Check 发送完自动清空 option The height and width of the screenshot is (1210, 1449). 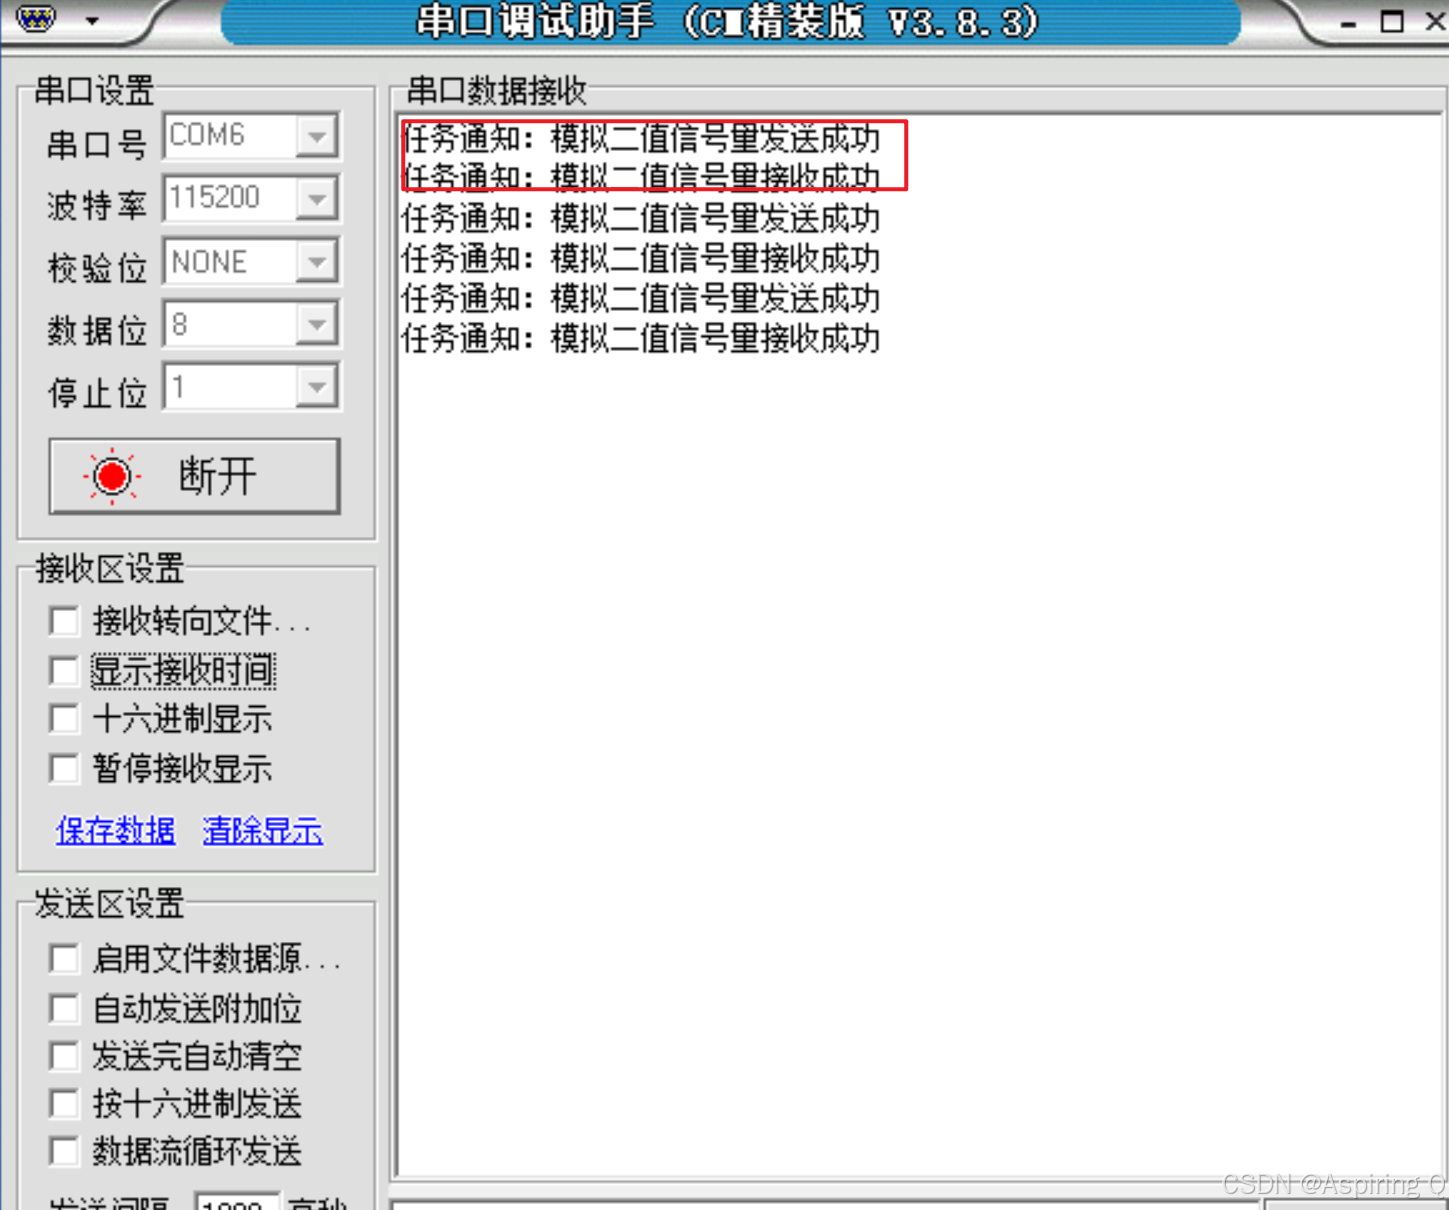pyautogui.click(x=64, y=1056)
